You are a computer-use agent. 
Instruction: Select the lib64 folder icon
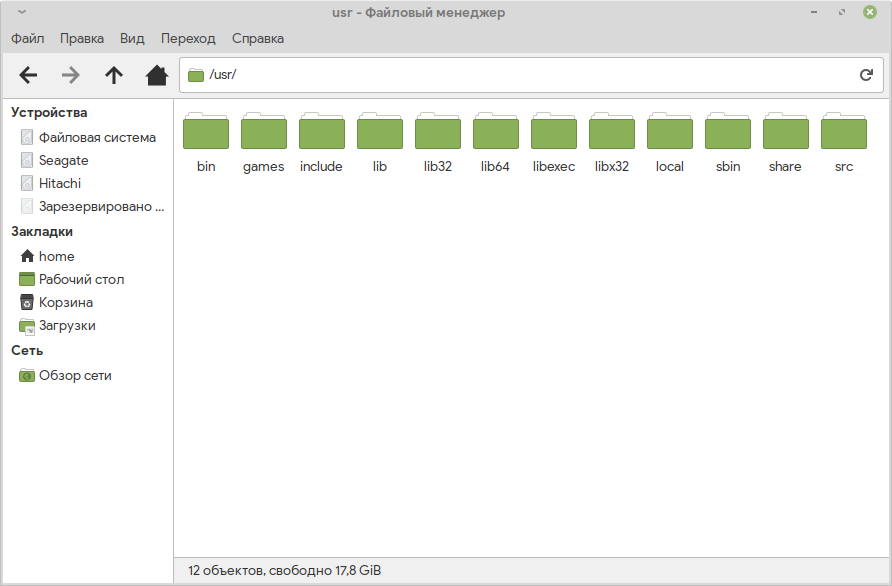495,131
